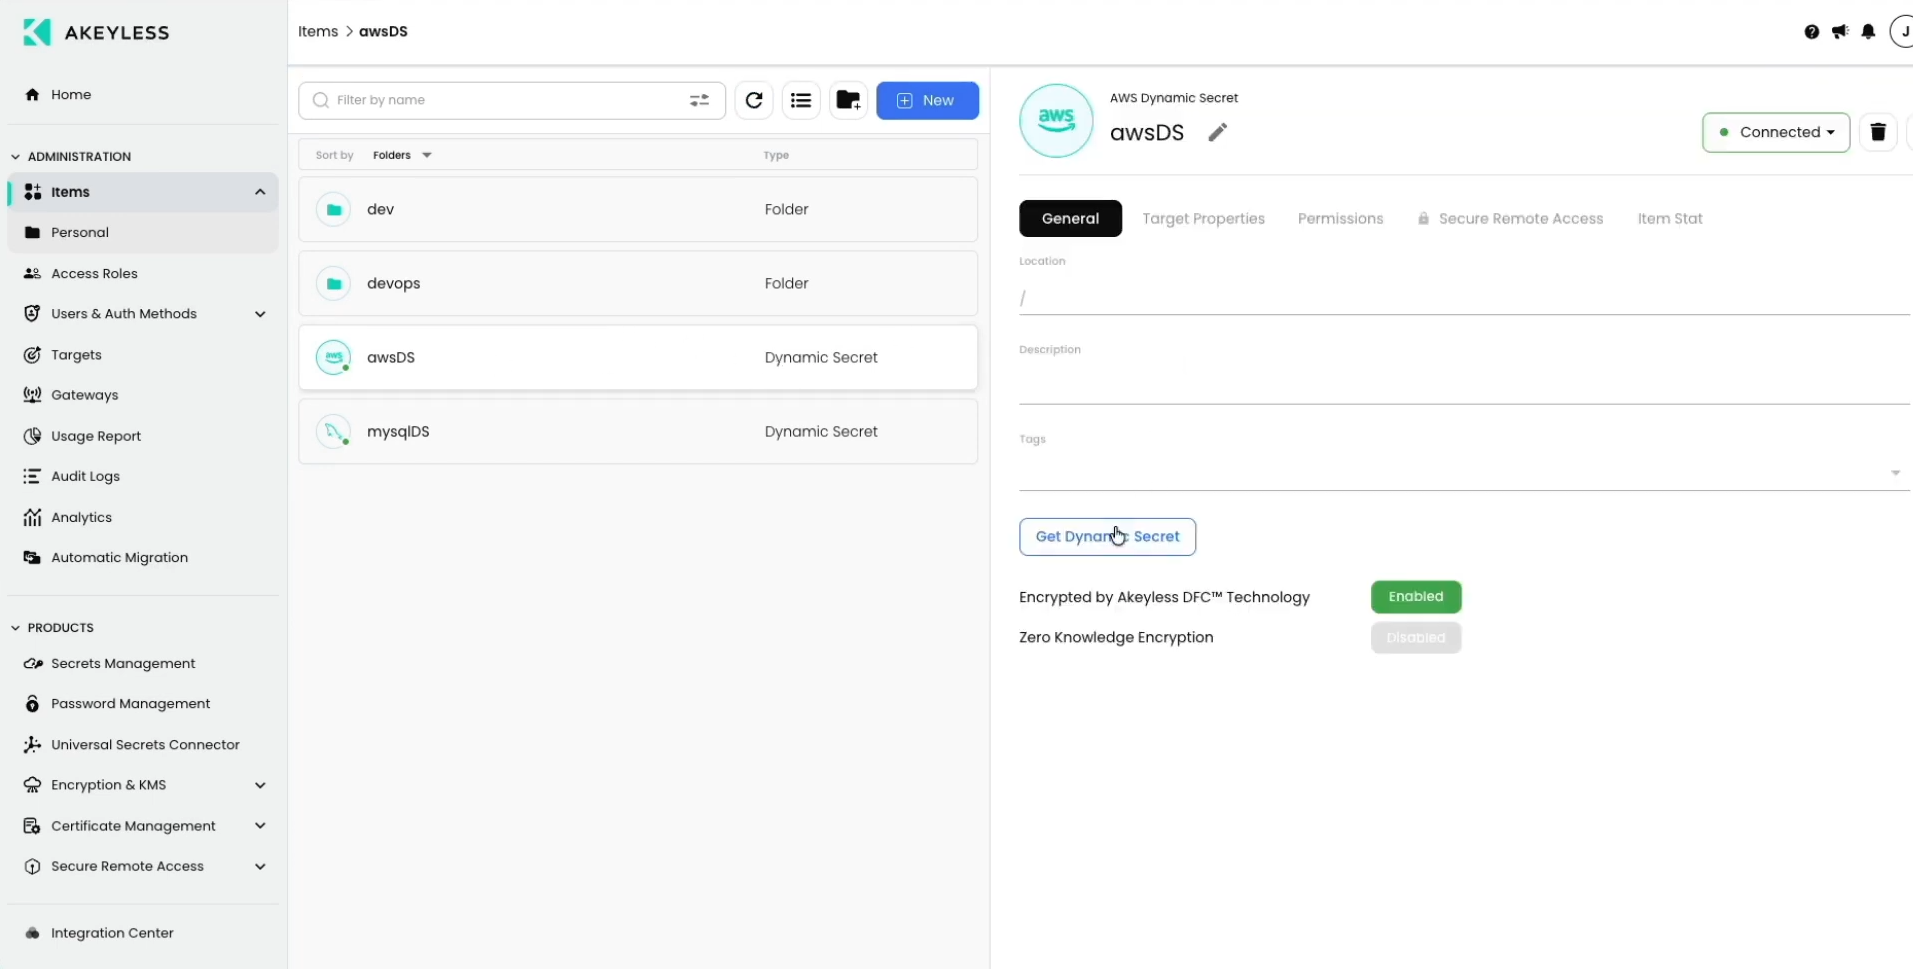Open notifications bell icon

[1868, 32]
